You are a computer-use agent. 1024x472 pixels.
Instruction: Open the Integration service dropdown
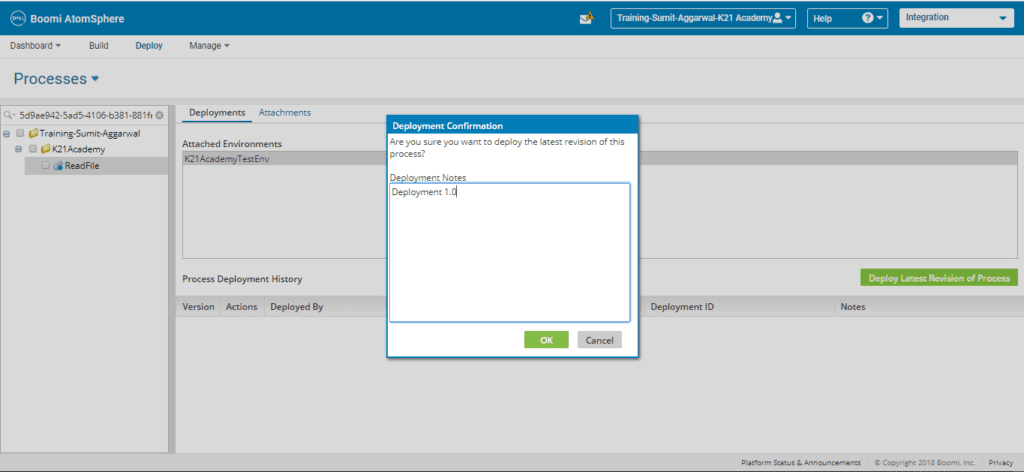click(955, 18)
